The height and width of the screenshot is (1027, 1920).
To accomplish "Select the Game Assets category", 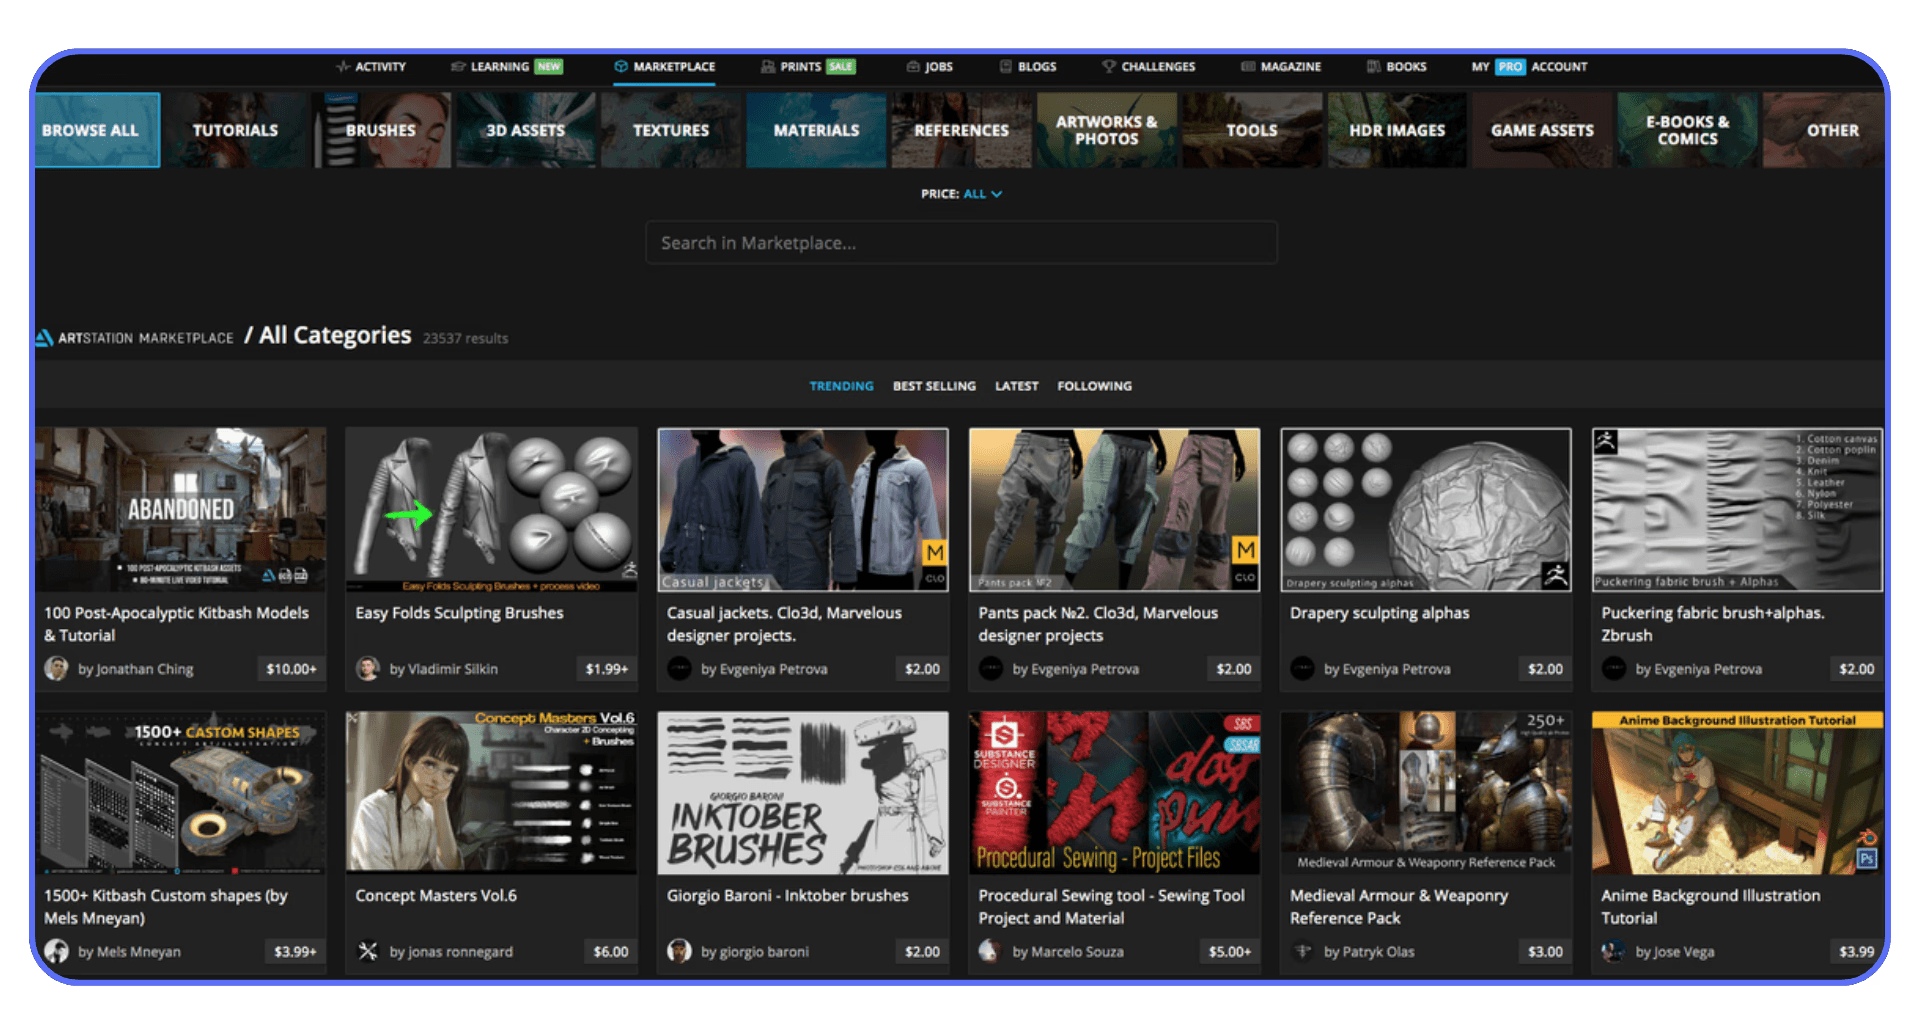I will pyautogui.click(x=1542, y=130).
